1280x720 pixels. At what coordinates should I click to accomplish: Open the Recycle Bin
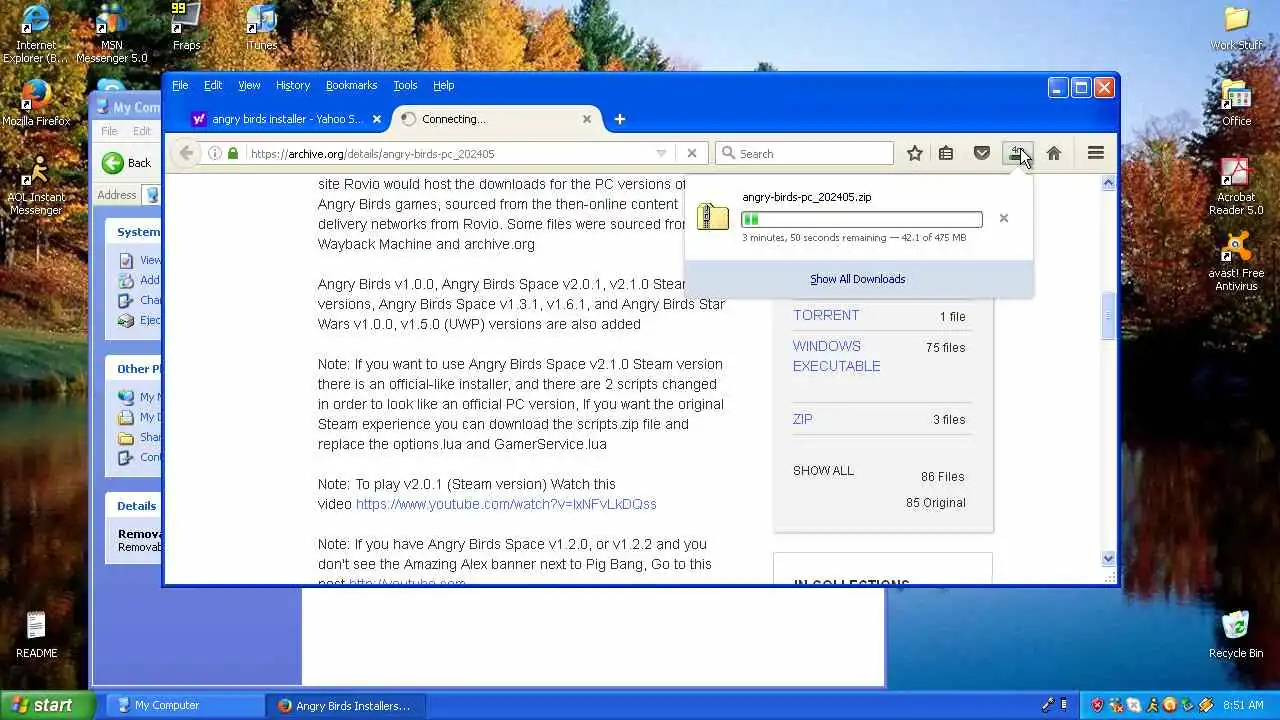click(1236, 634)
